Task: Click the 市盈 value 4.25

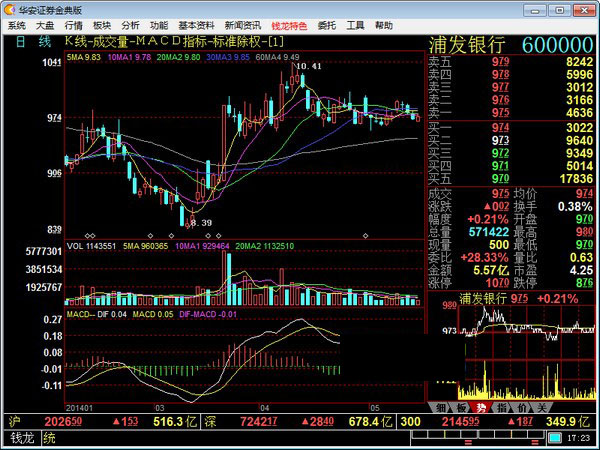Action: [581, 271]
